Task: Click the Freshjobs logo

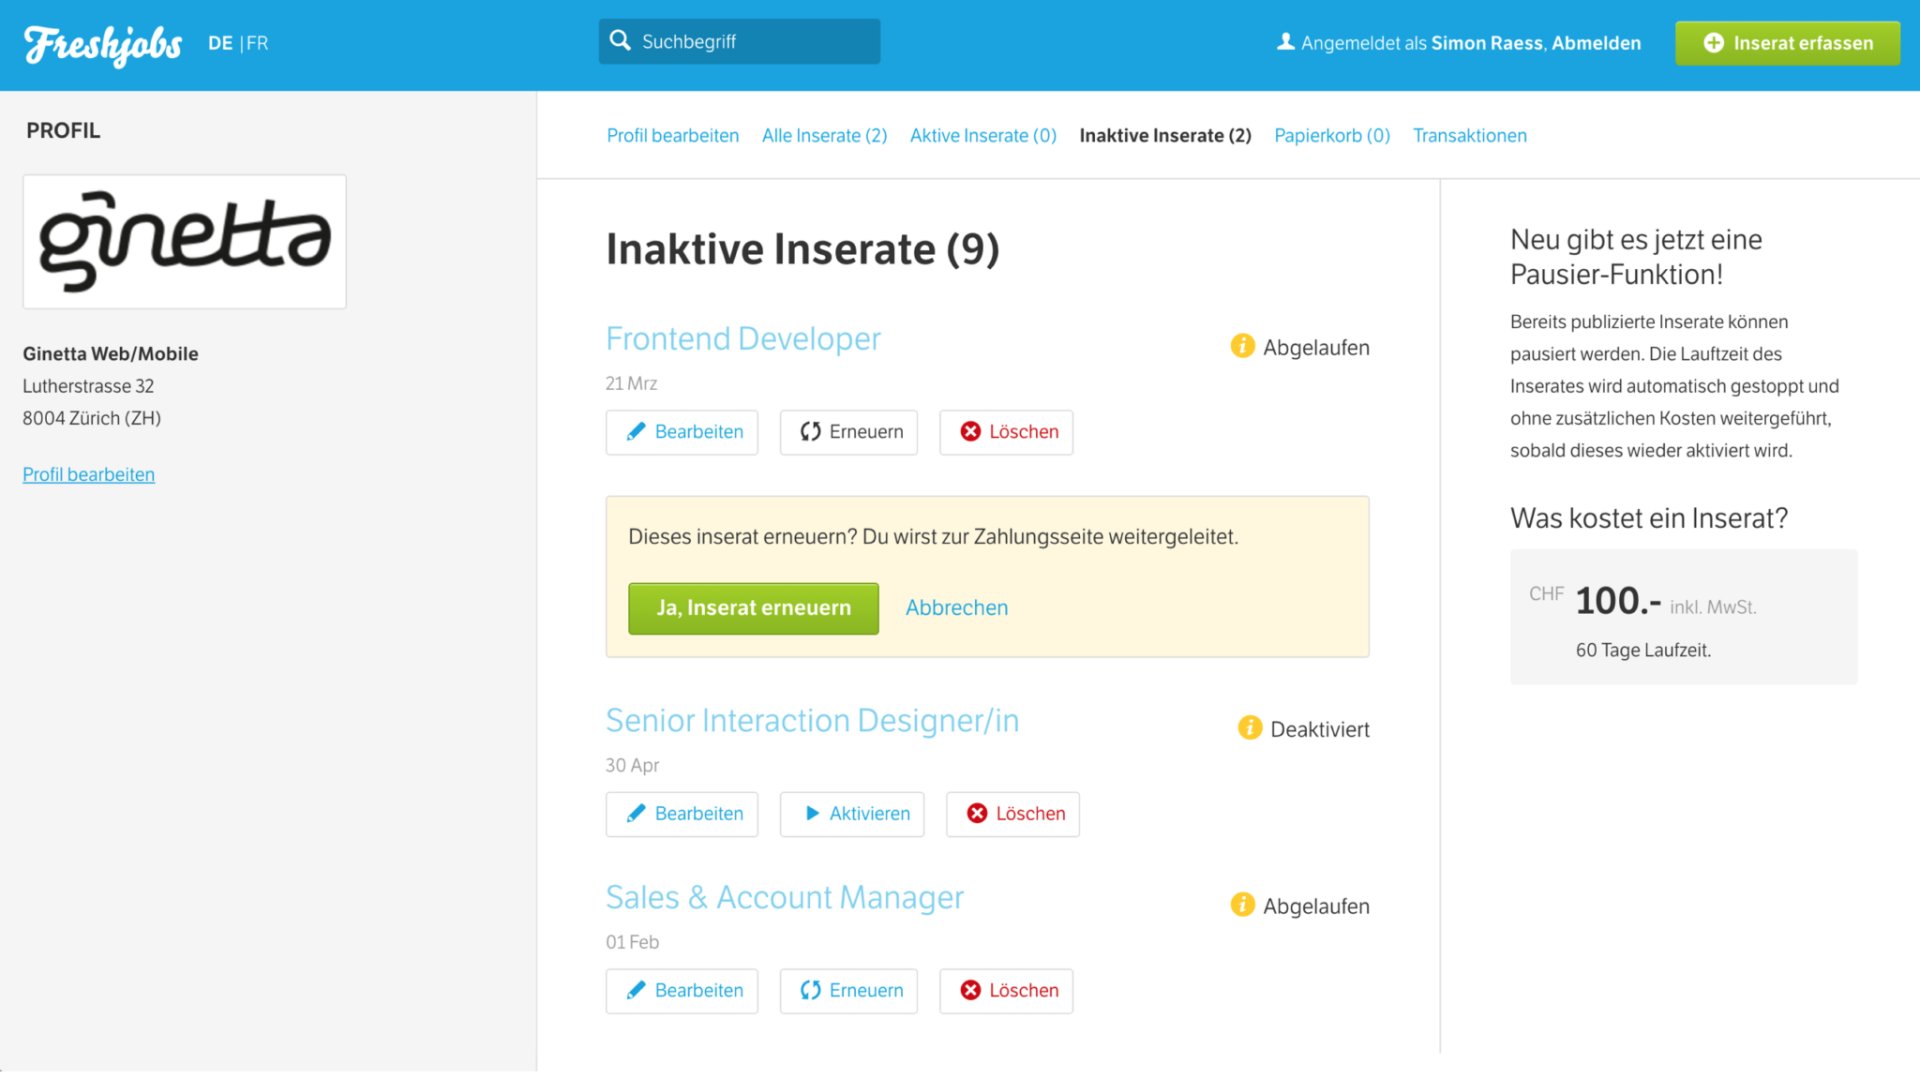Action: [103, 44]
